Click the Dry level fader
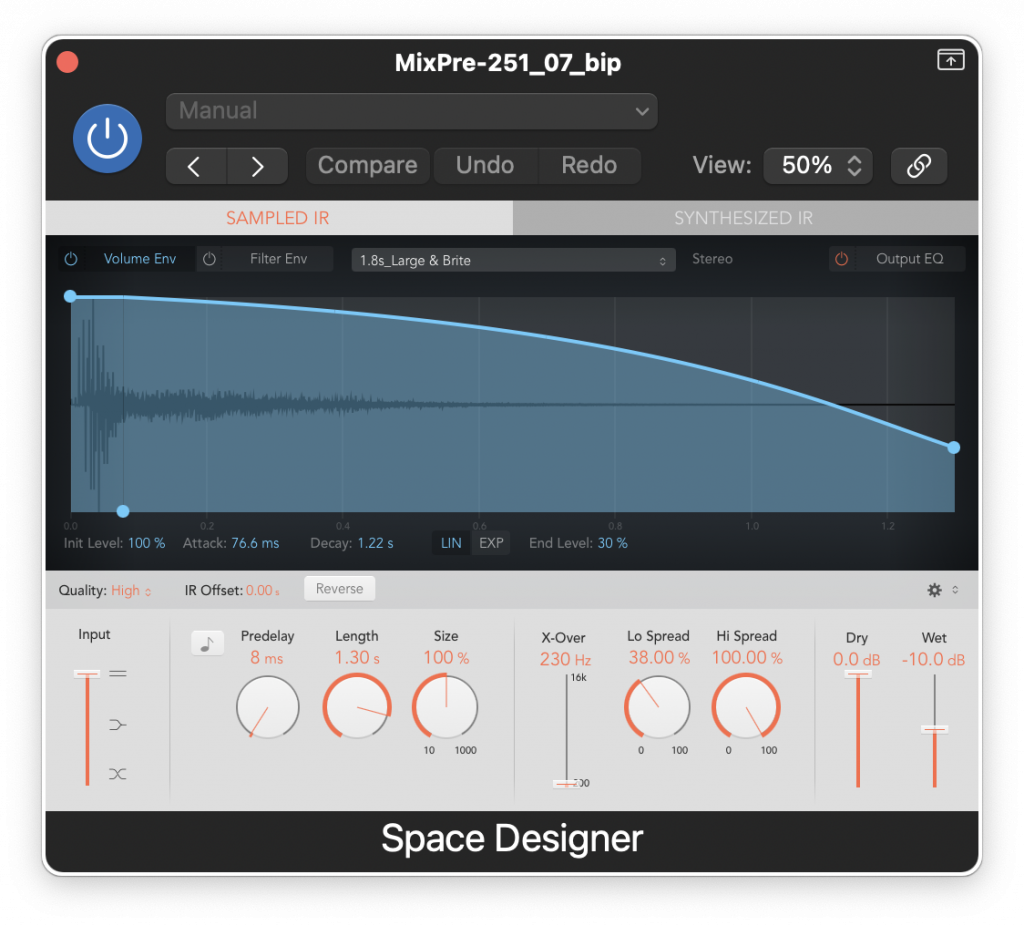Screen dimensions: 1024x926 (x=857, y=730)
